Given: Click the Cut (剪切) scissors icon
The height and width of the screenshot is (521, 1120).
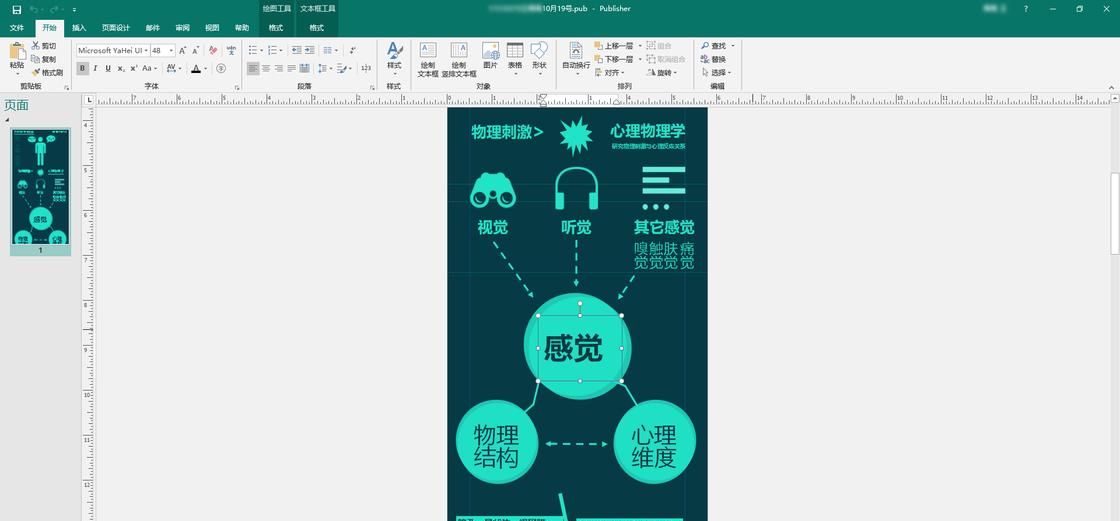Looking at the screenshot, I should point(36,46).
